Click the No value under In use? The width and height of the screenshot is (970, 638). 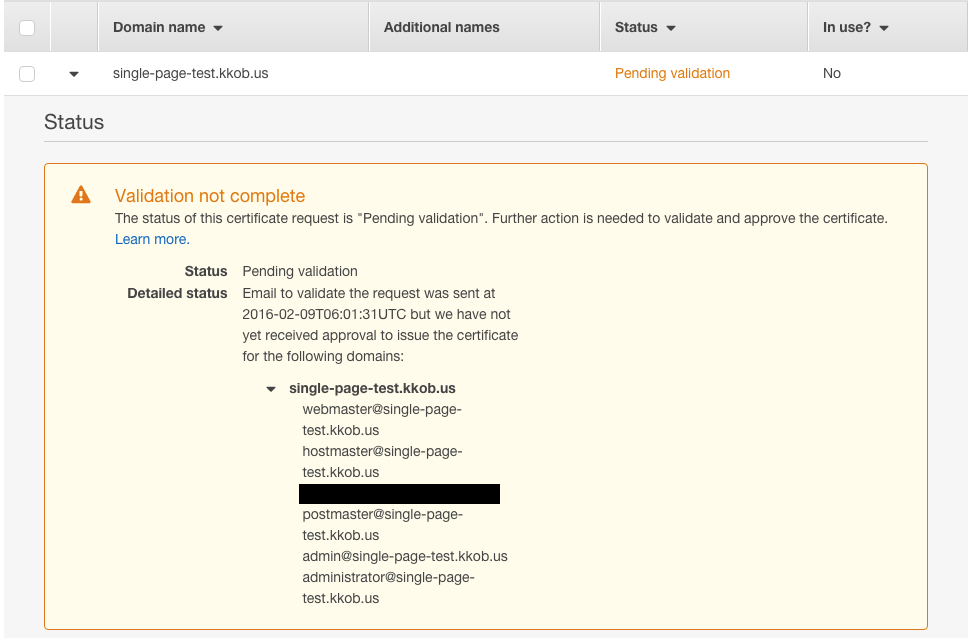[831, 73]
